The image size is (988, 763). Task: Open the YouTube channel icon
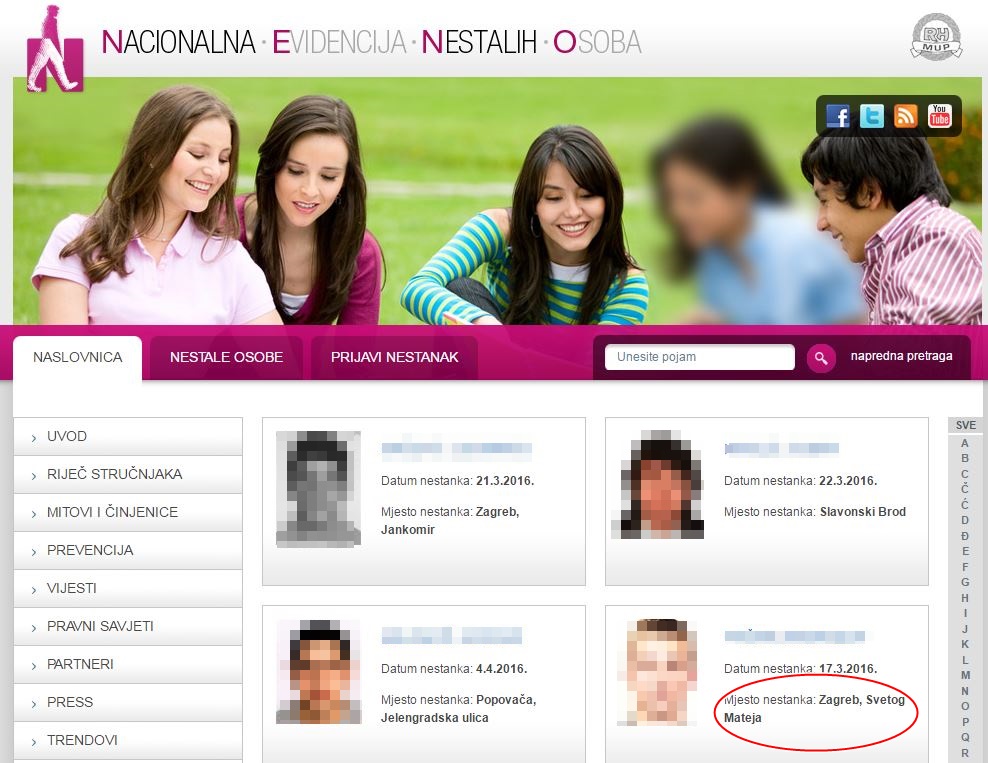point(940,116)
